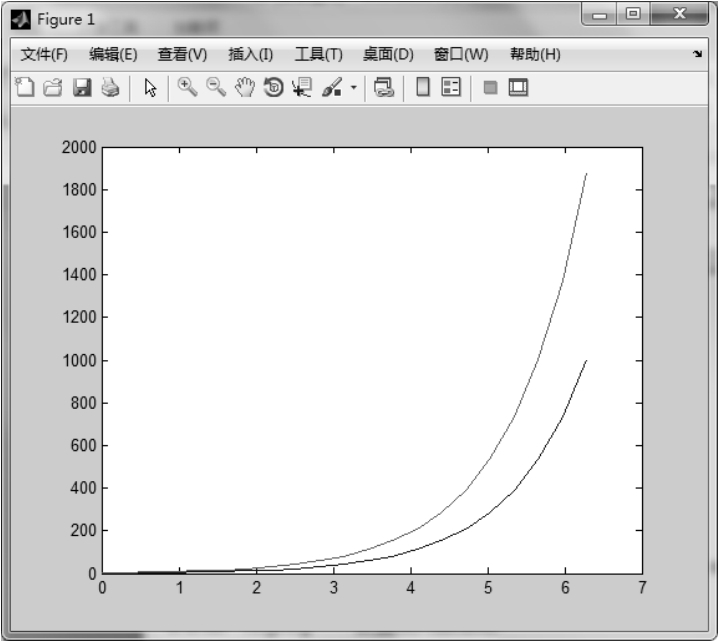Enable the Zoom In magnifier tool
718x641 pixels.
(187, 88)
